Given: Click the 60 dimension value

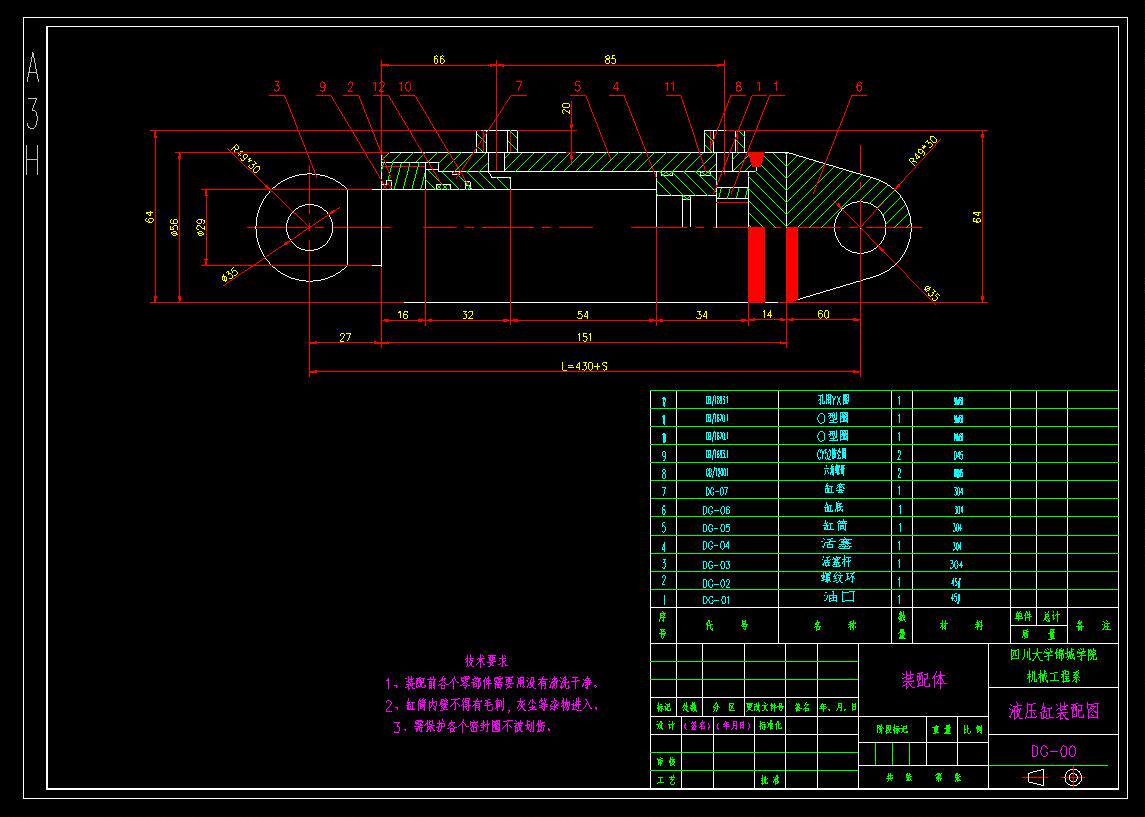Looking at the screenshot, I should point(823,314).
